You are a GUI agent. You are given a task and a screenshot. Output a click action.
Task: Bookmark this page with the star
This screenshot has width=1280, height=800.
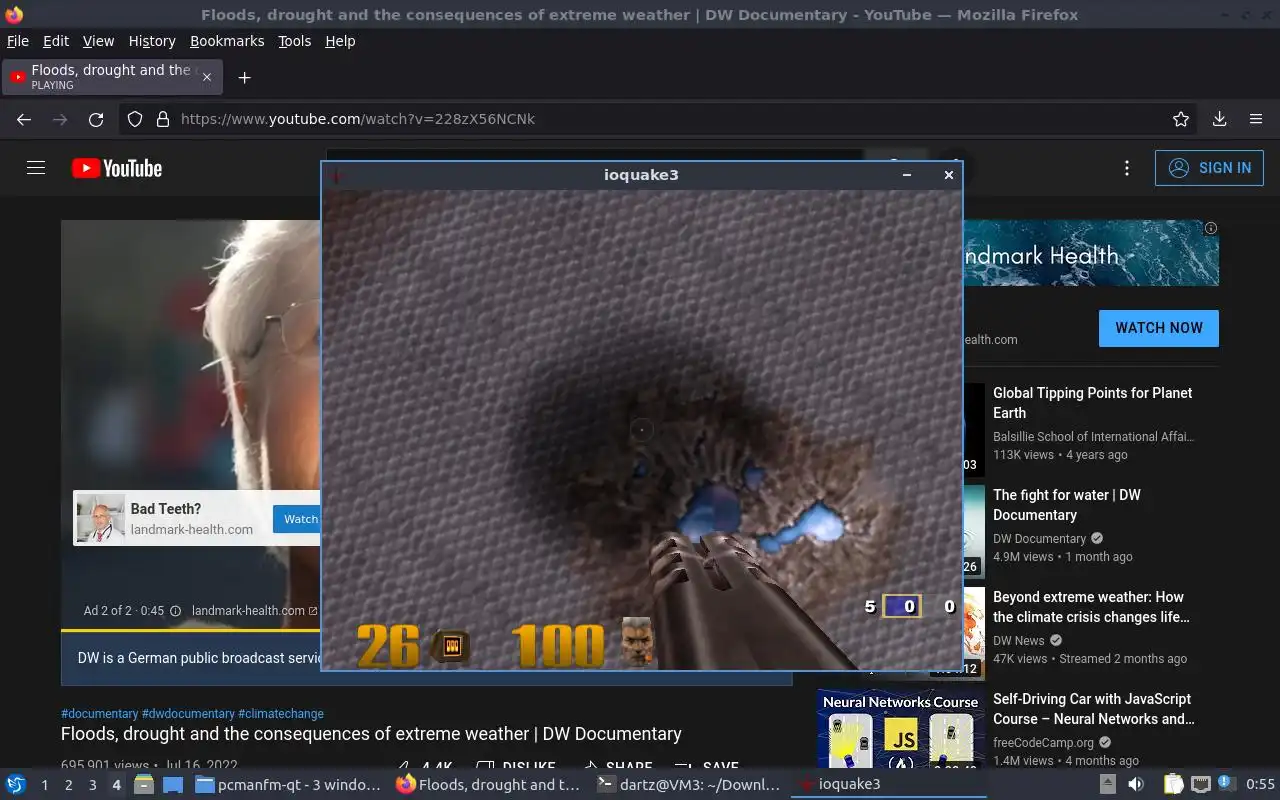tap(1181, 119)
